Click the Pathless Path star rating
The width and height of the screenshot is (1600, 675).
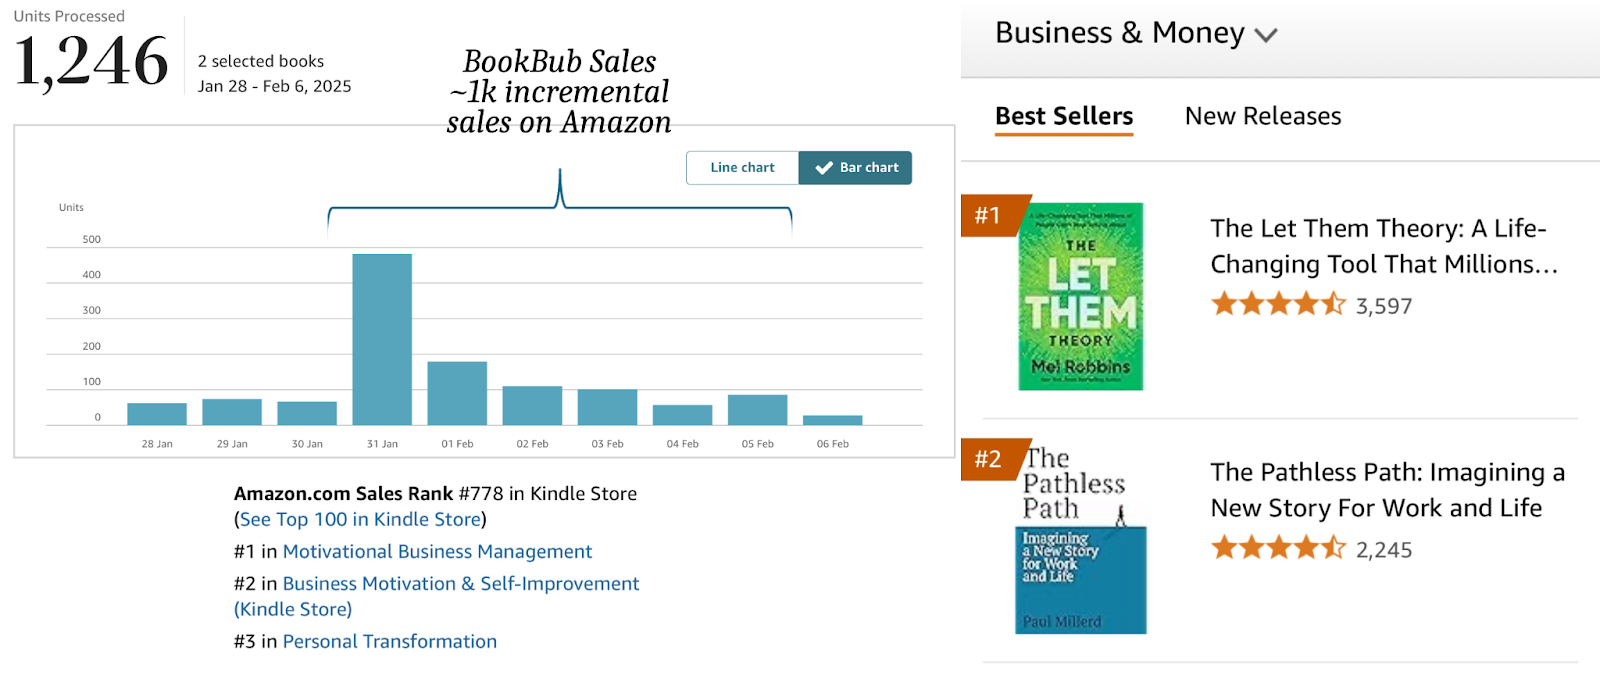(x=1278, y=548)
